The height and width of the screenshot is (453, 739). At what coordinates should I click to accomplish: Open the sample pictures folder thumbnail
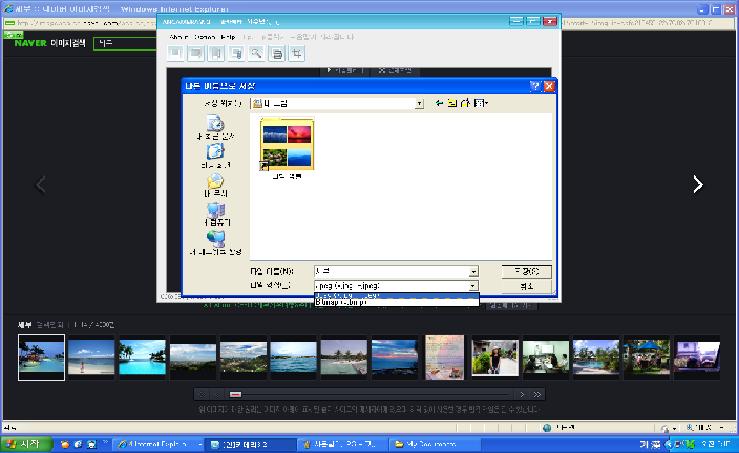pos(286,145)
